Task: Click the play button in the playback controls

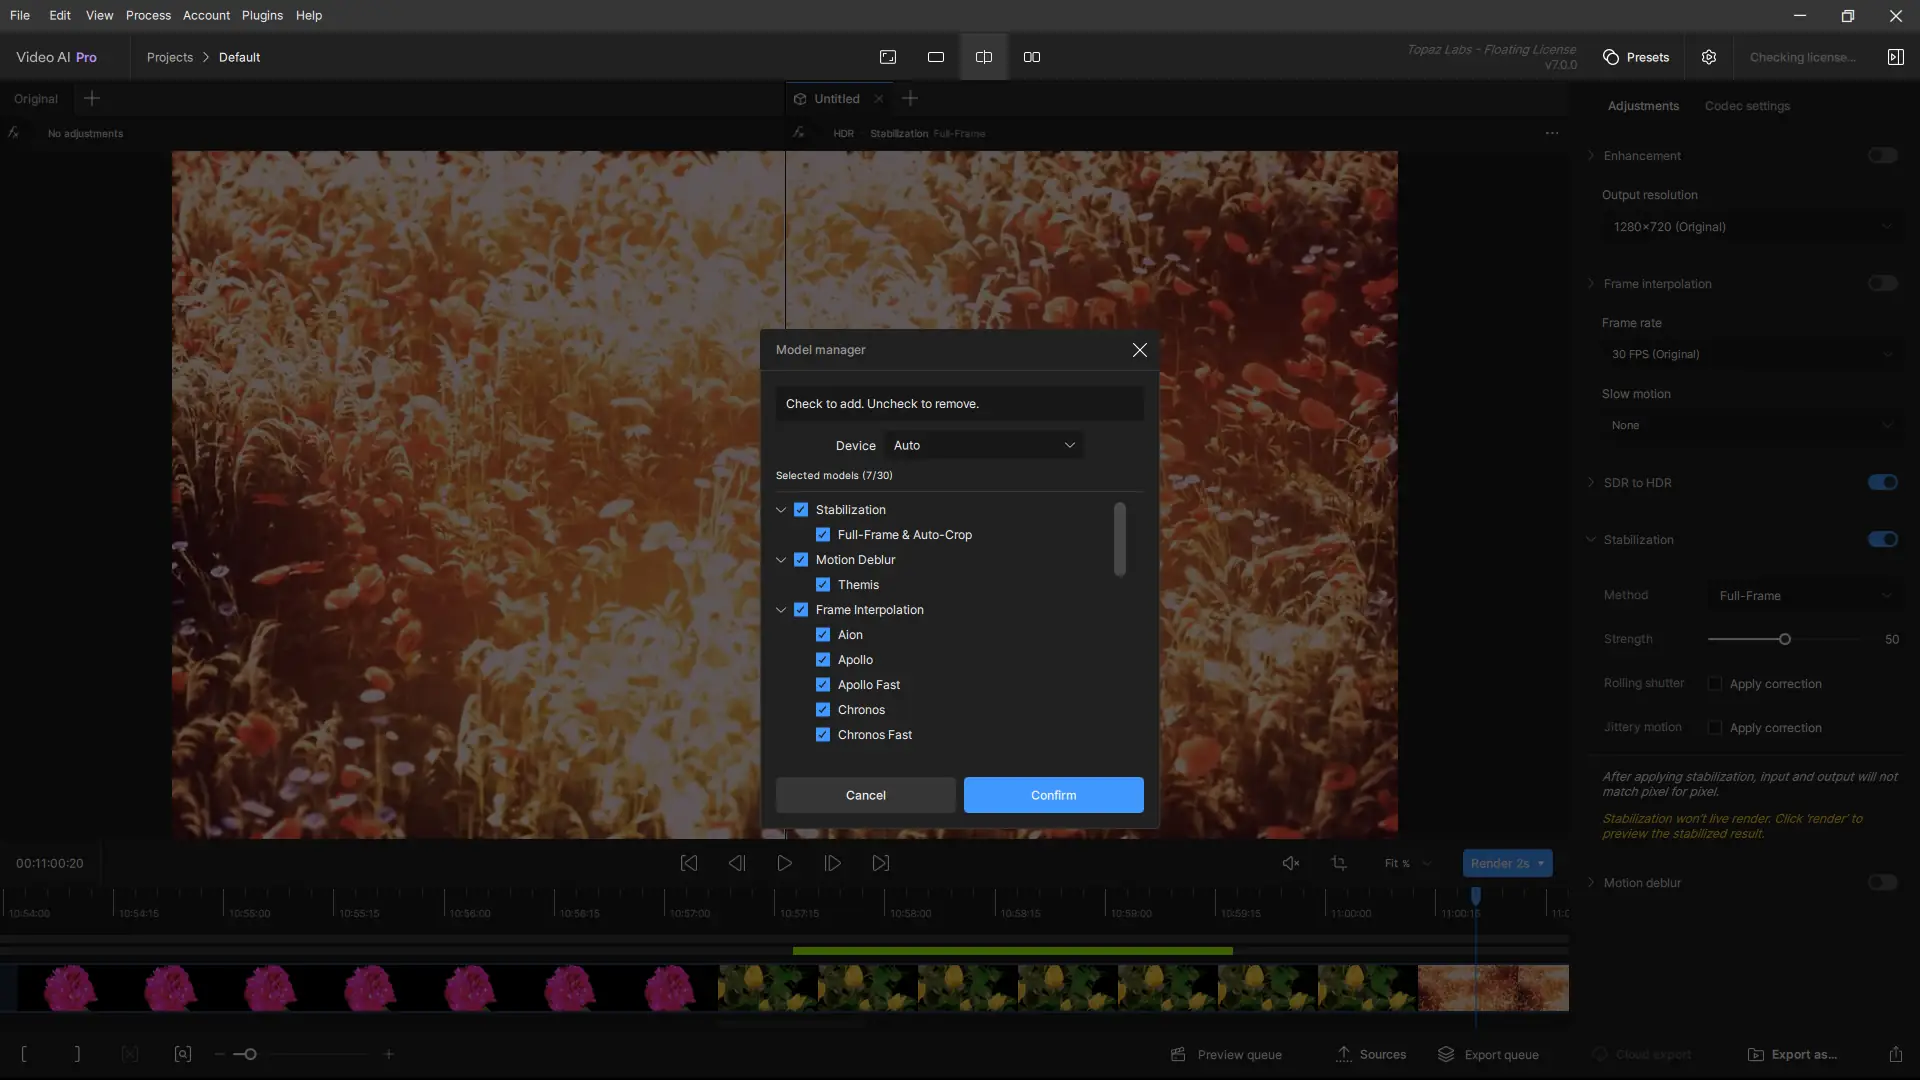Action: pyautogui.click(x=785, y=863)
